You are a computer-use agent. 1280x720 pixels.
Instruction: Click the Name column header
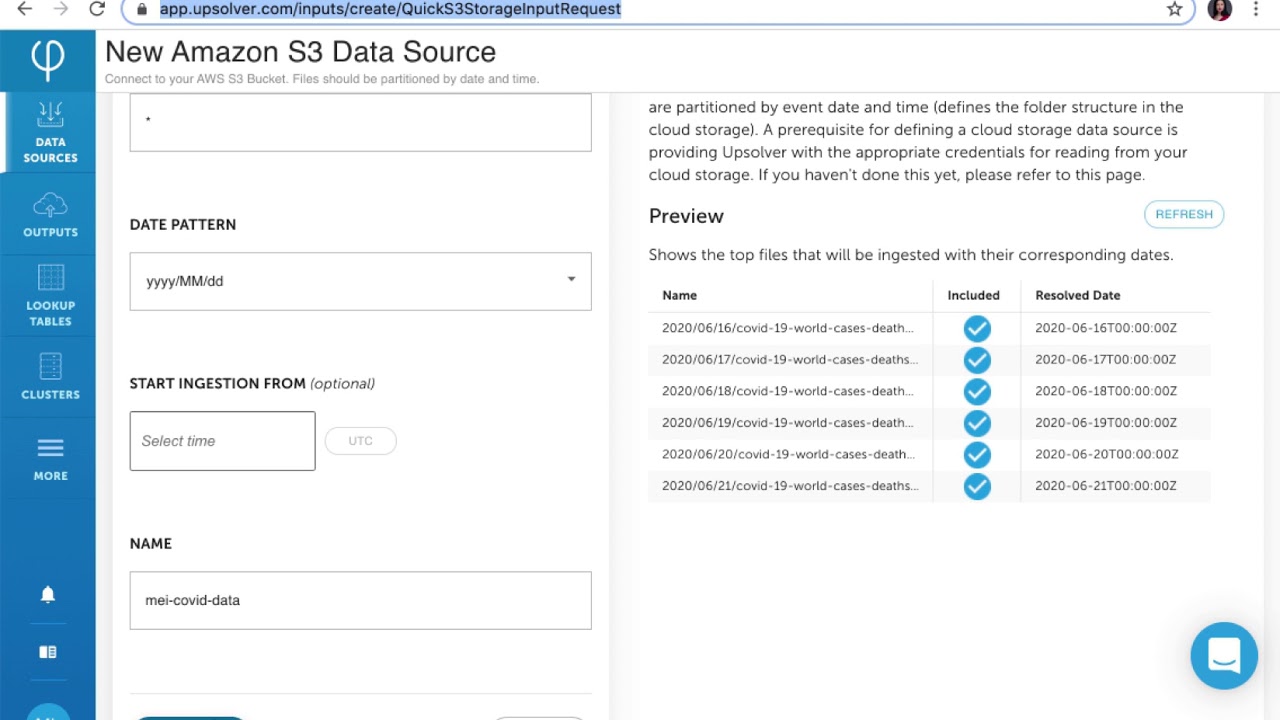[679, 295]
